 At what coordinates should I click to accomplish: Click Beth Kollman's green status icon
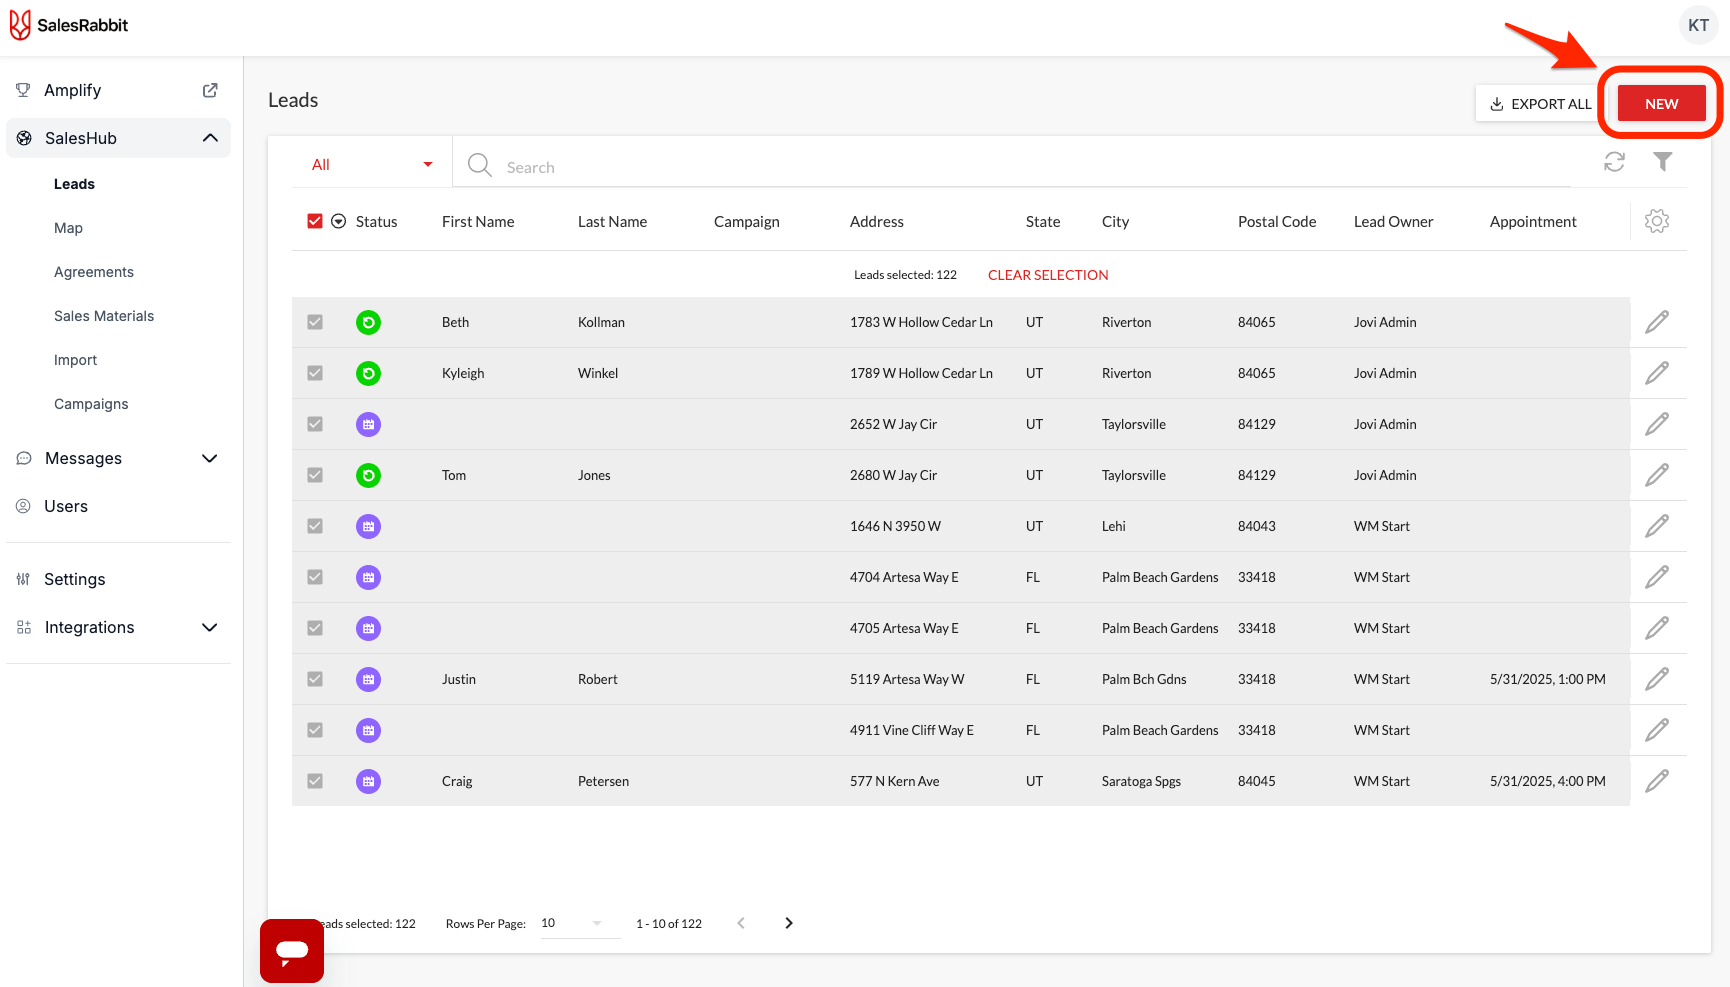pos(368,322)
